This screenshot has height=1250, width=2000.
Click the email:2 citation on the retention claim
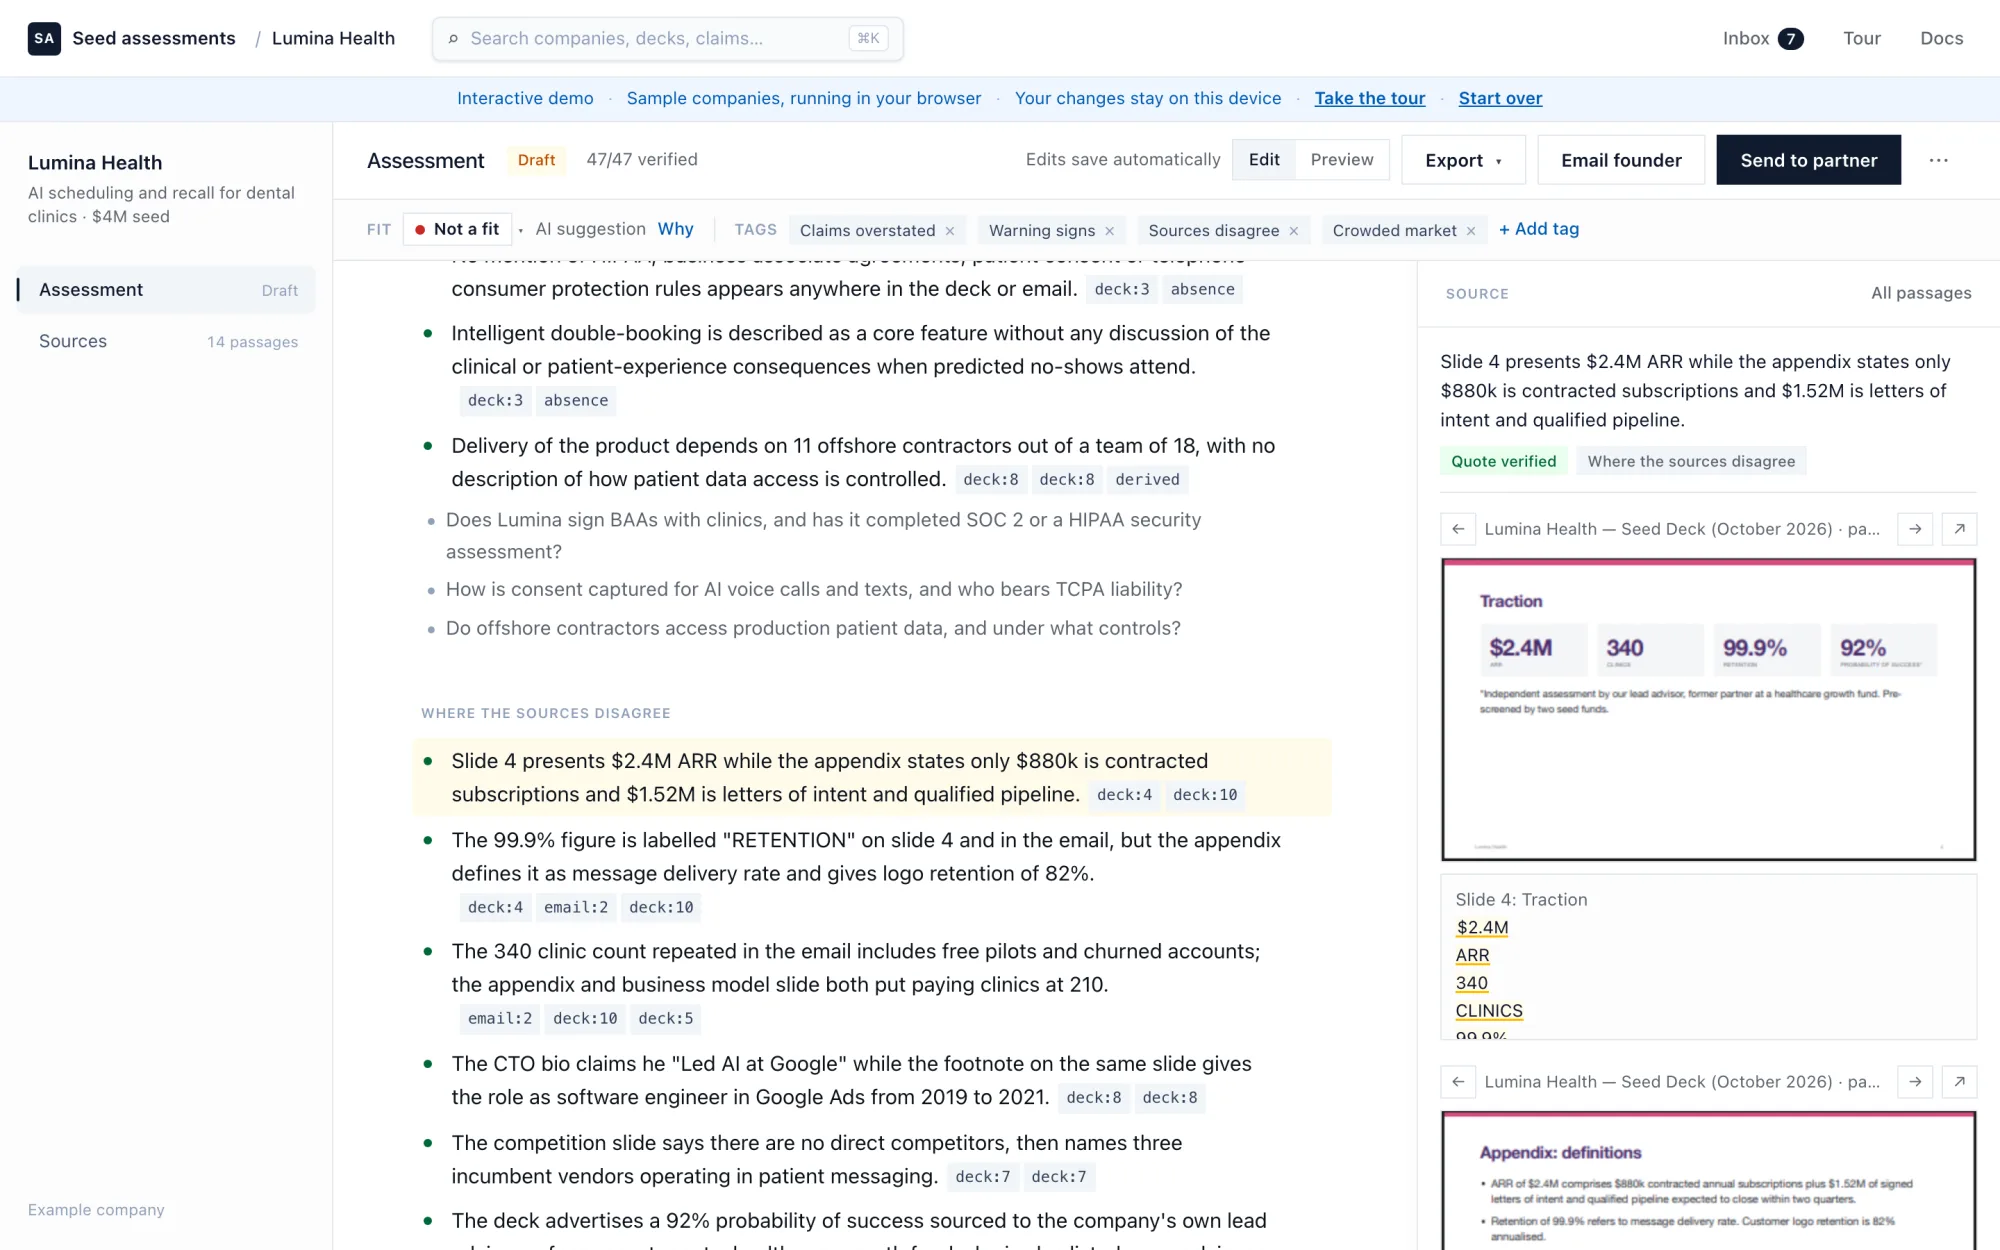[576, 908]
